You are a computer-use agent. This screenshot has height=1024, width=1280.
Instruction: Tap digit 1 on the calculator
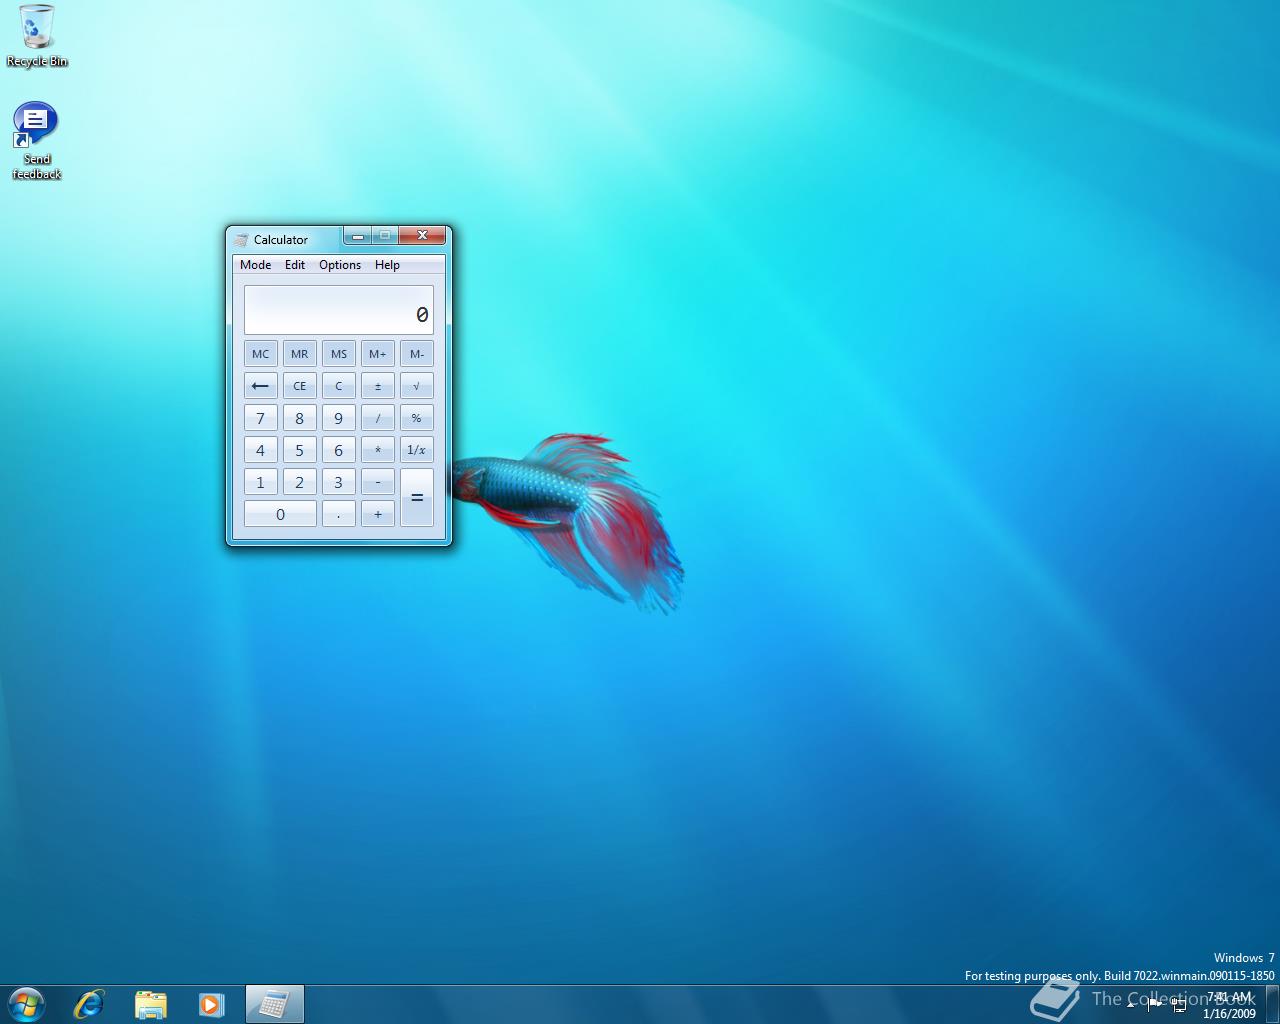coord(261,482)
